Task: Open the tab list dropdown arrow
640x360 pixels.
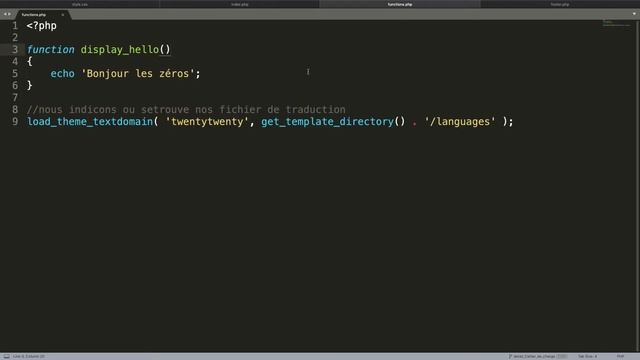Action: [x=634, y=14]
